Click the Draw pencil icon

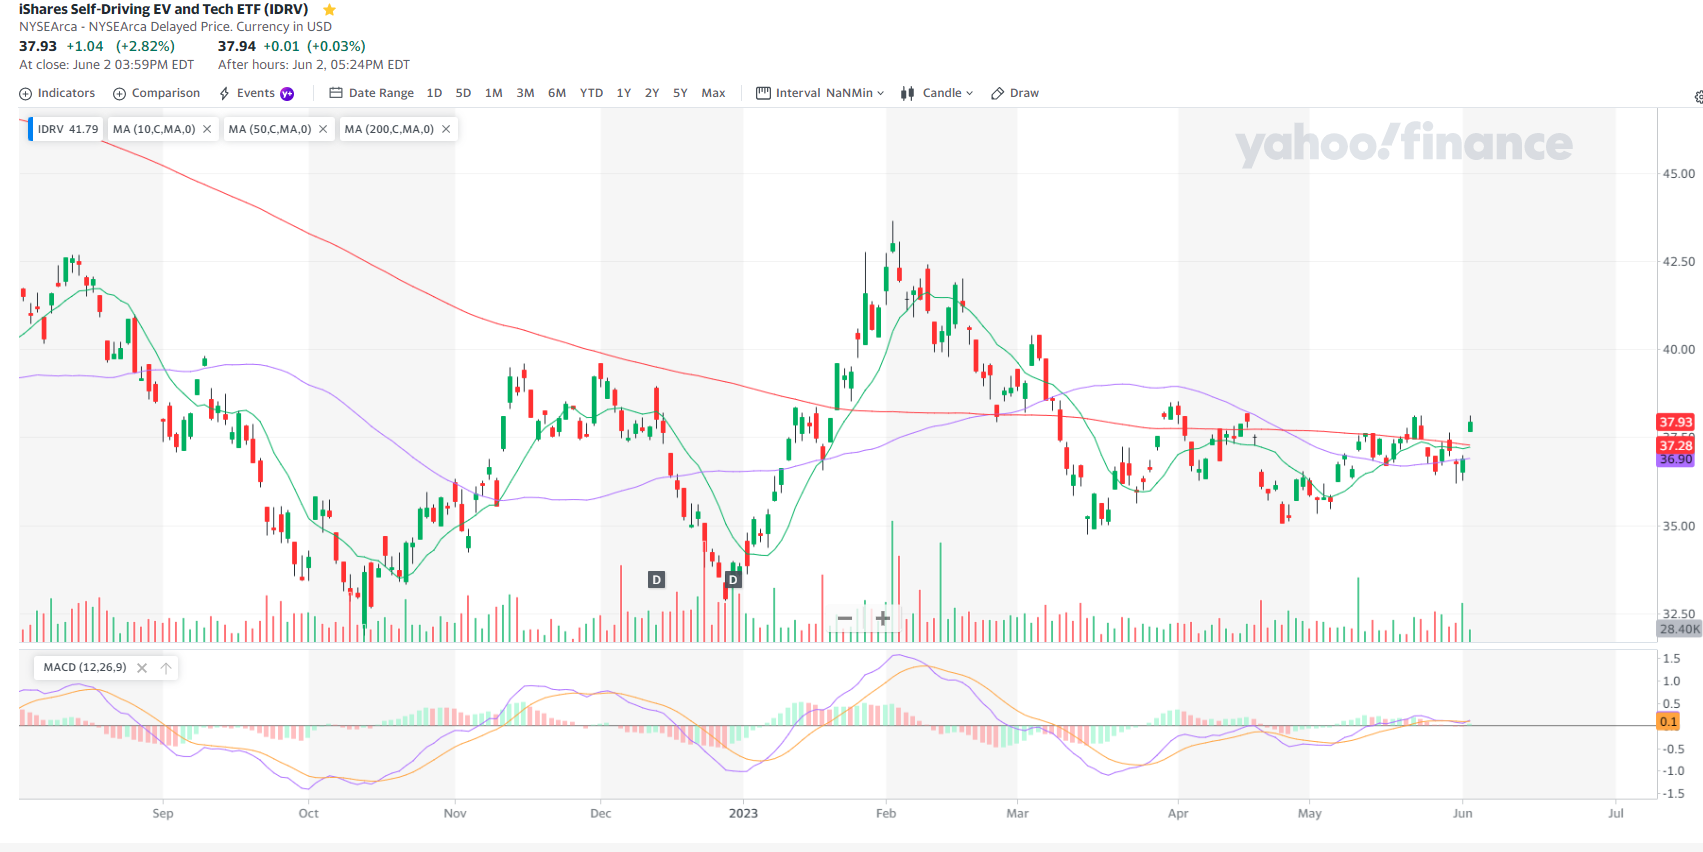tap(997, 94)
